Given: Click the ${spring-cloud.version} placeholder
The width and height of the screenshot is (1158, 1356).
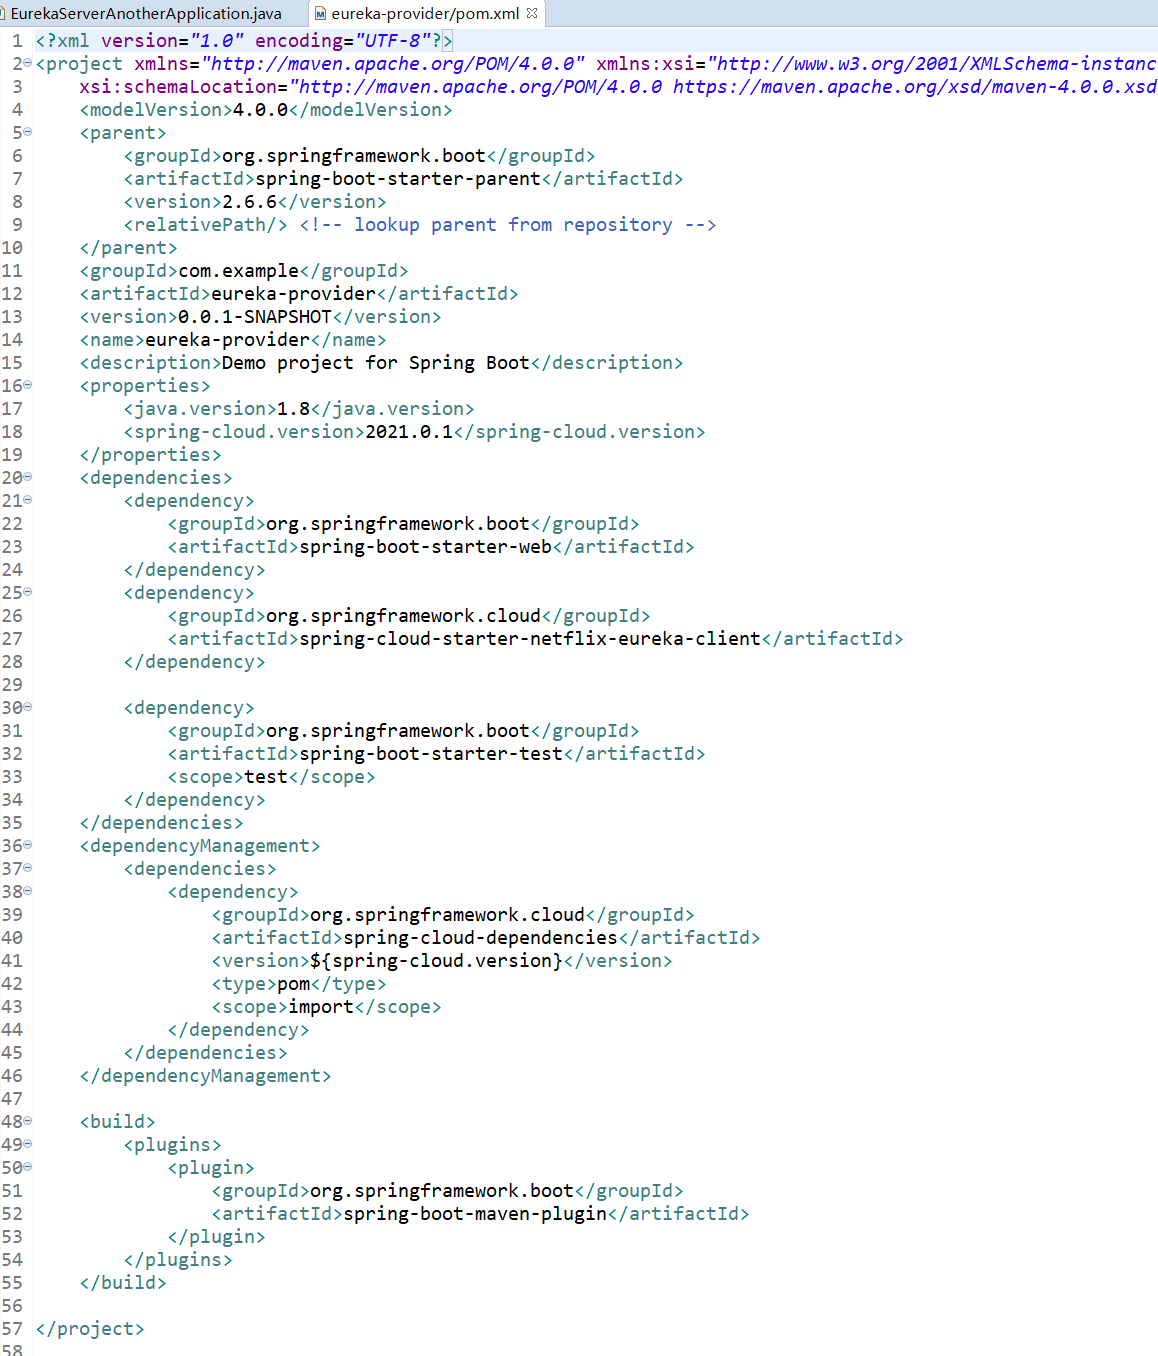Looking at the screenshot, I should click(436, 961).
